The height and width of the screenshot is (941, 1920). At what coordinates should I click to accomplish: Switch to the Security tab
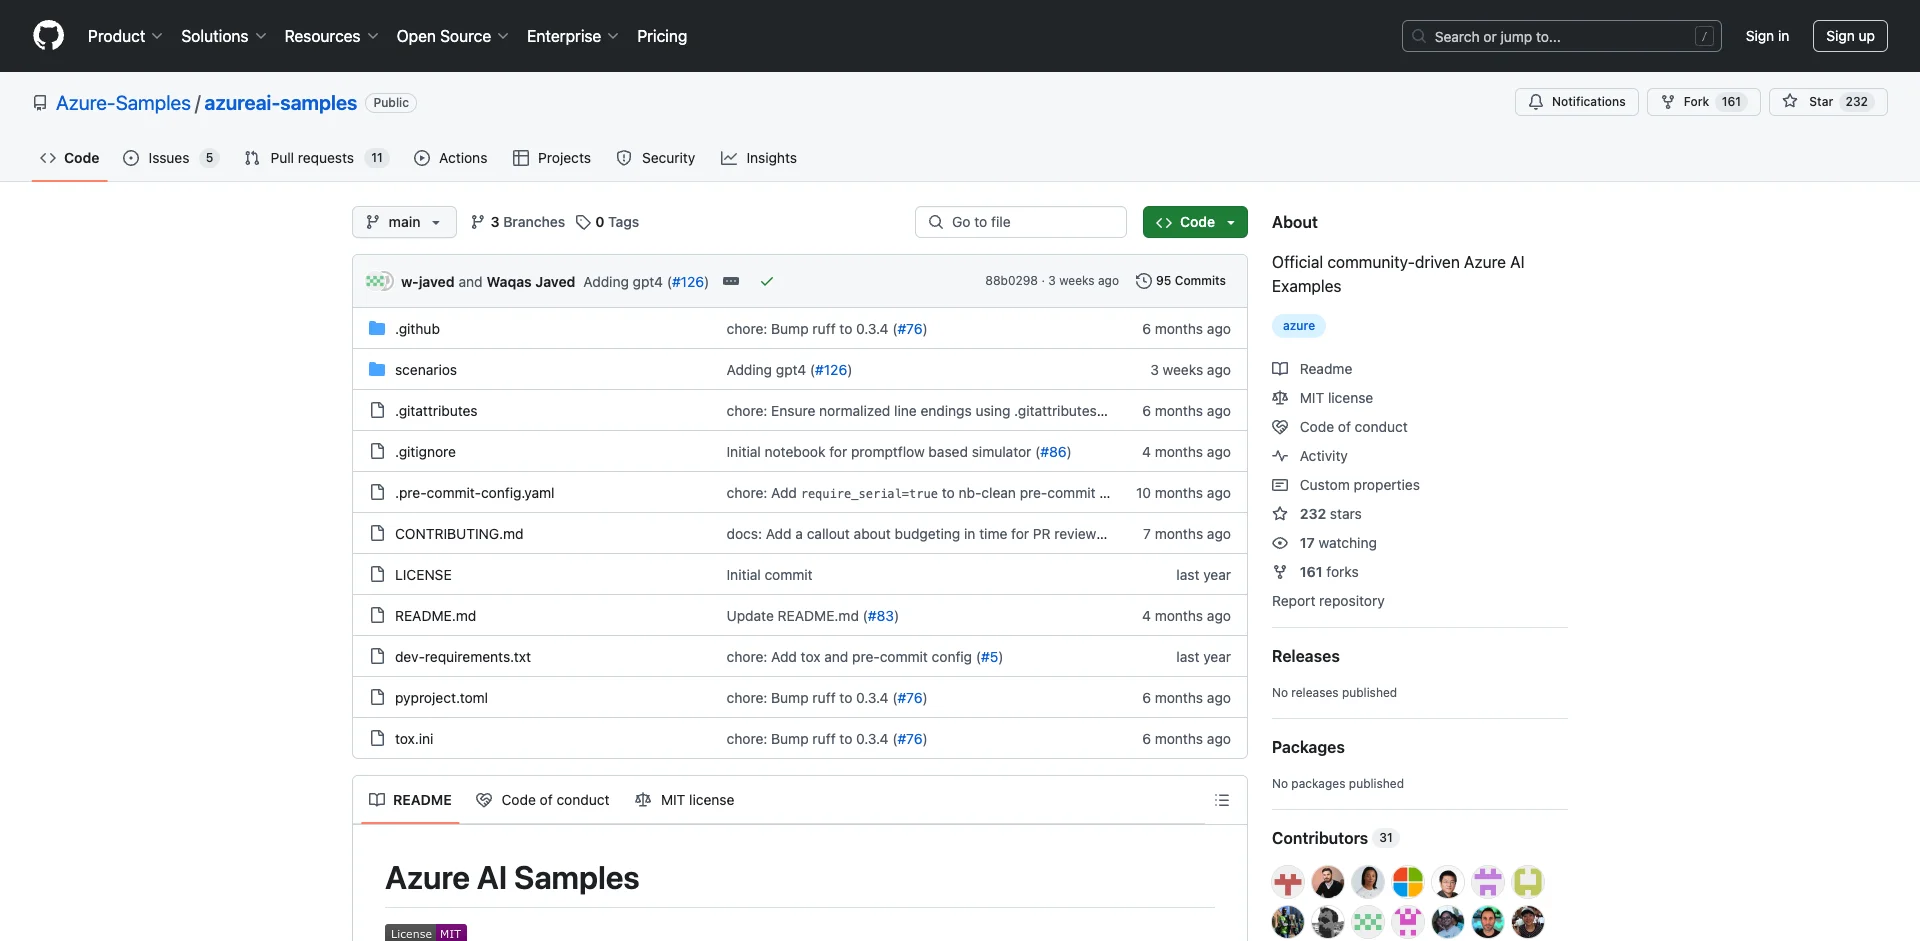[656, 158]
